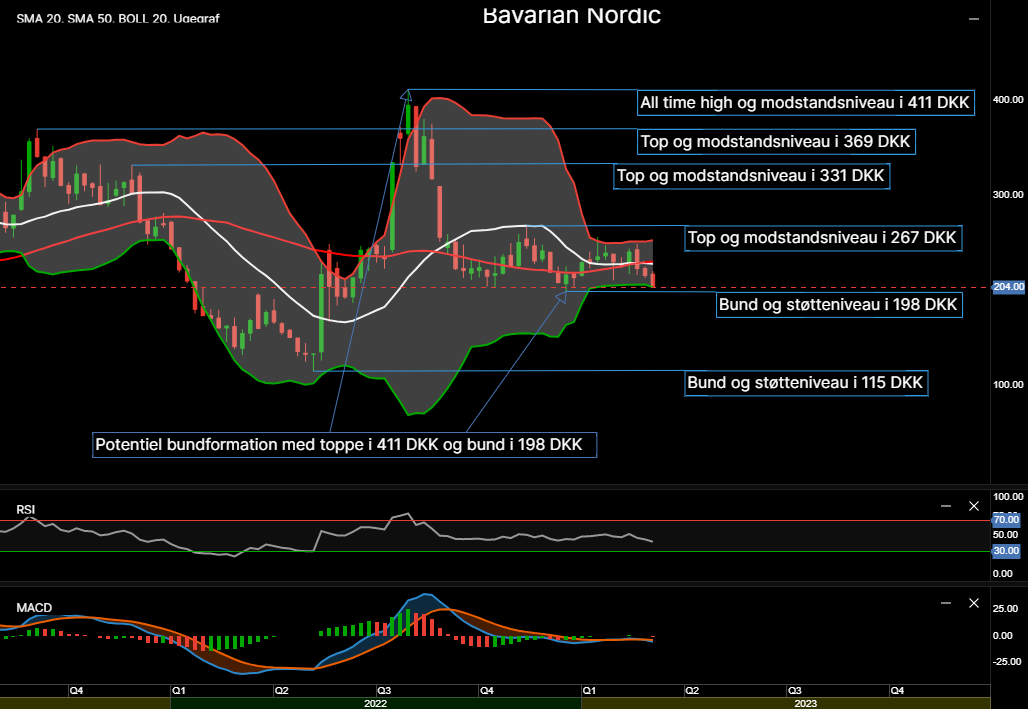Click the Q2 marker under 2023
The height and width of the screenshot is (709, 1028).
(692, 691)
